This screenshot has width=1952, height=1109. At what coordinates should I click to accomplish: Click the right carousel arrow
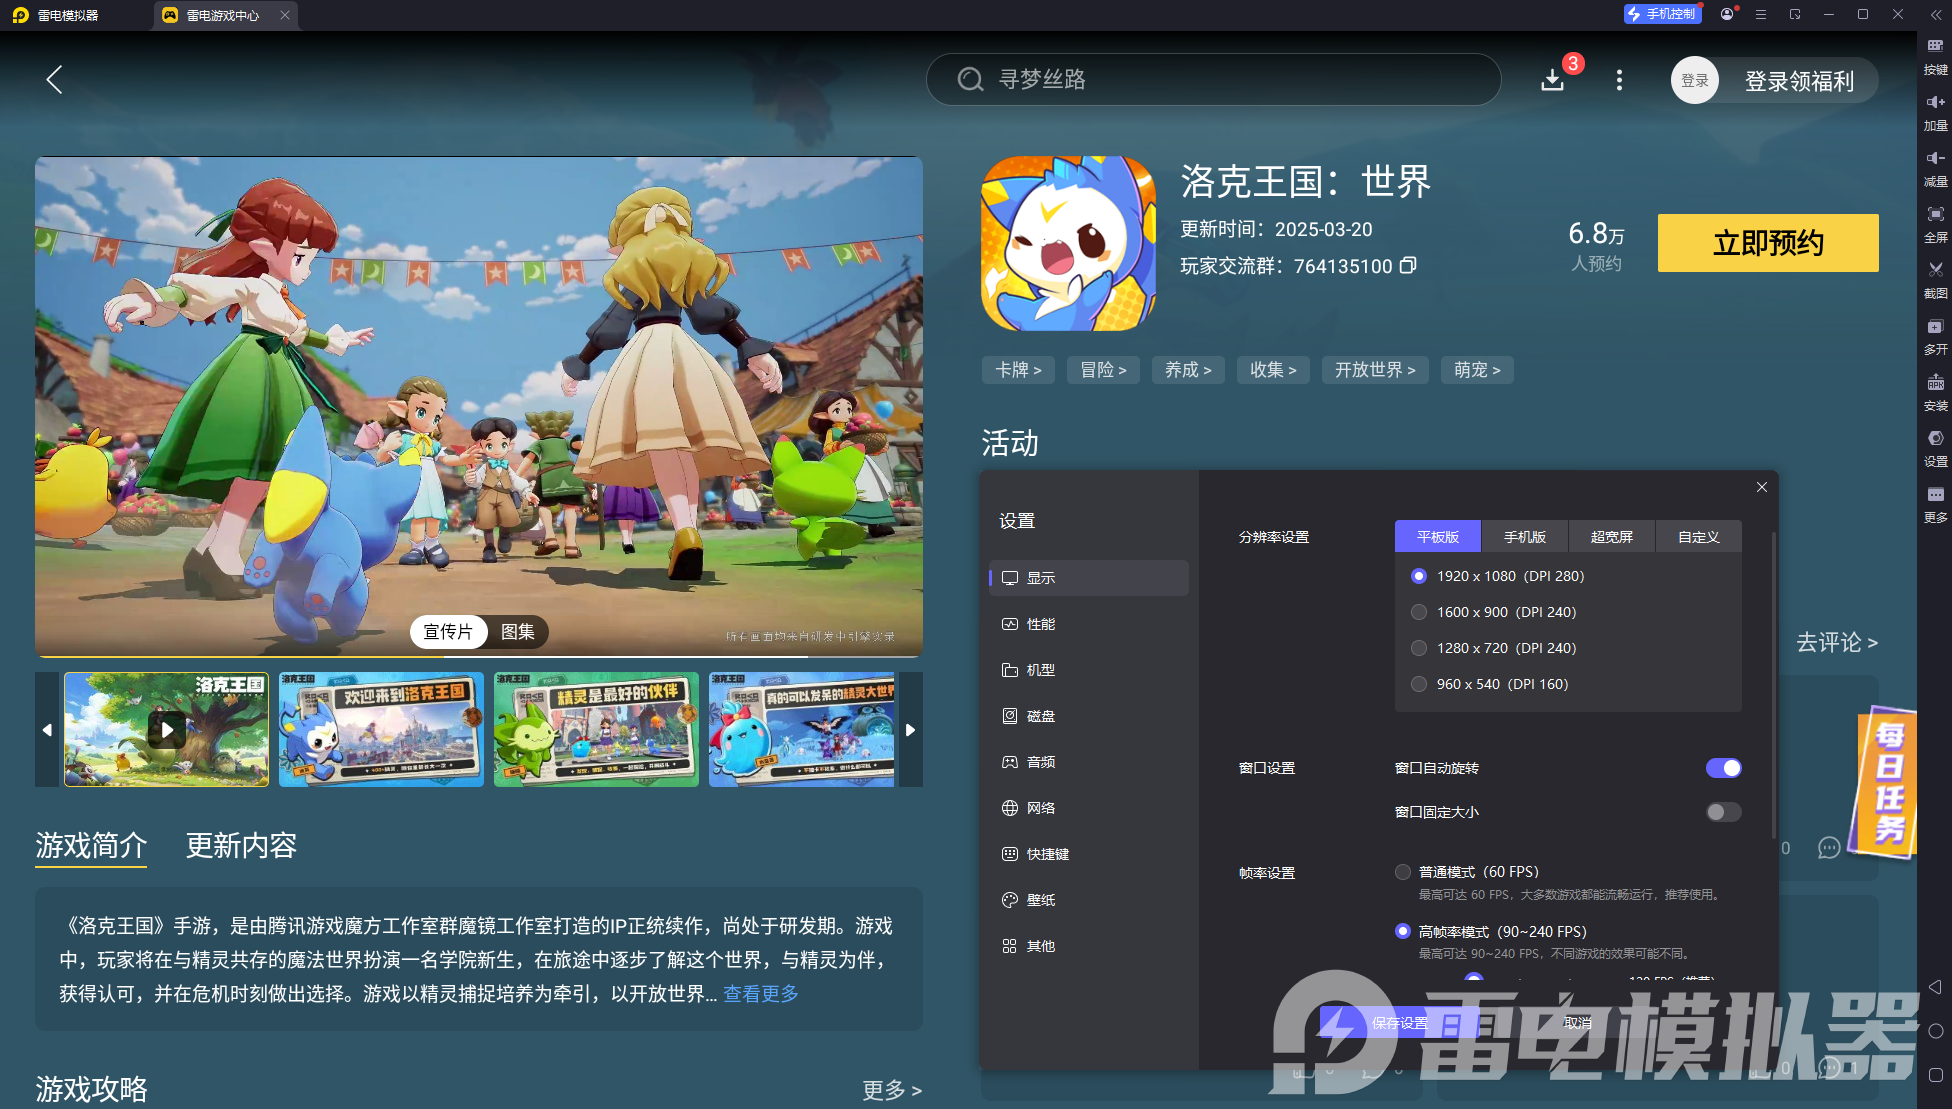click(910, 730)
